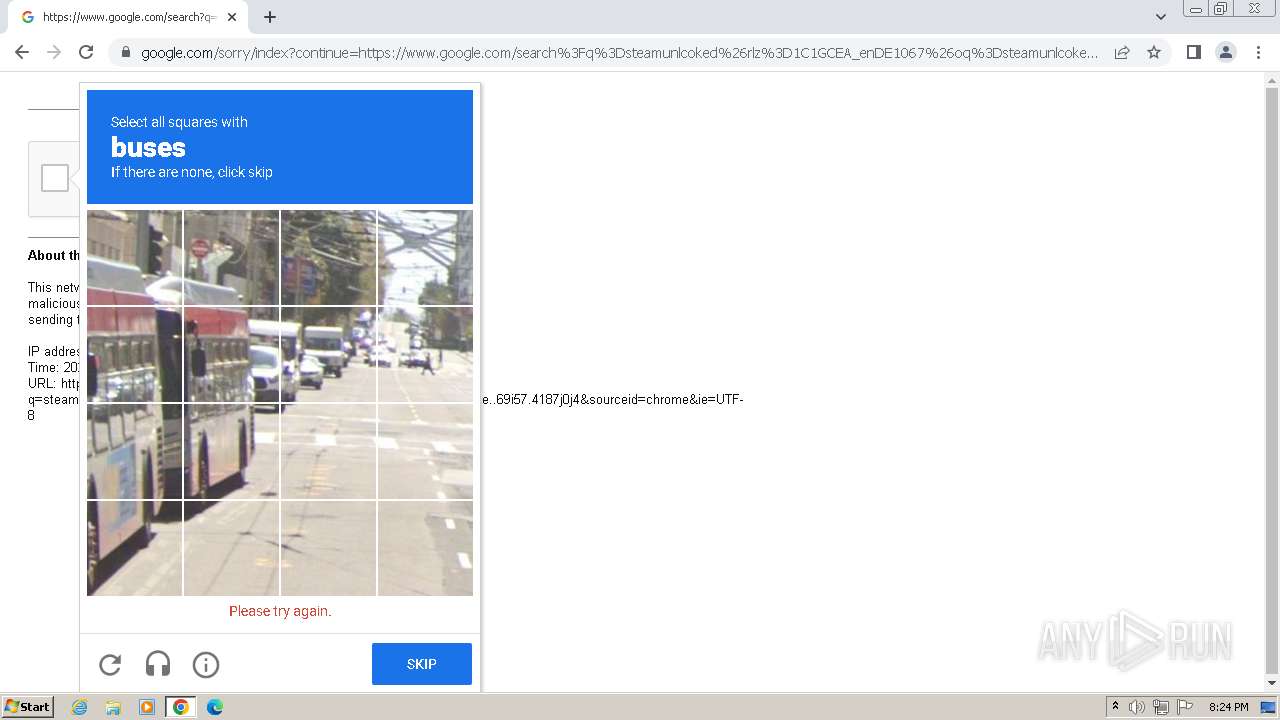Screen dimensions: 1280x720
Task: Click the address bar URL field
Action: click(619, 53)
